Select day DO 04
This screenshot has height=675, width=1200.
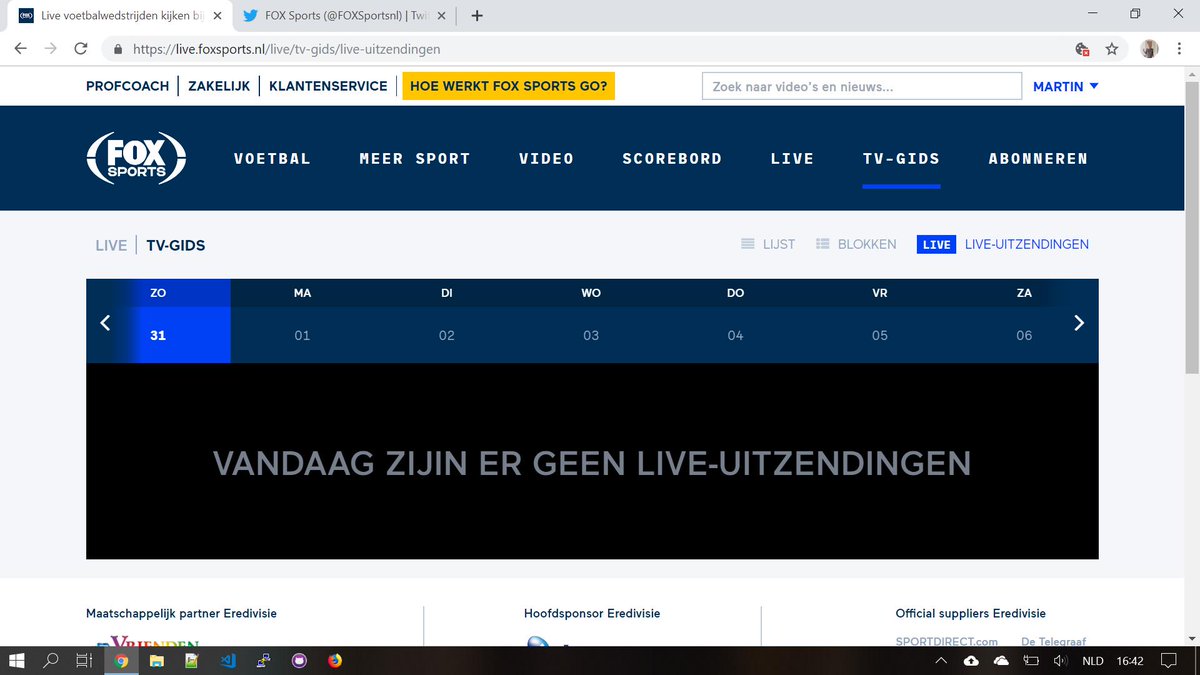pyautogui.click(x=736, y=321)
